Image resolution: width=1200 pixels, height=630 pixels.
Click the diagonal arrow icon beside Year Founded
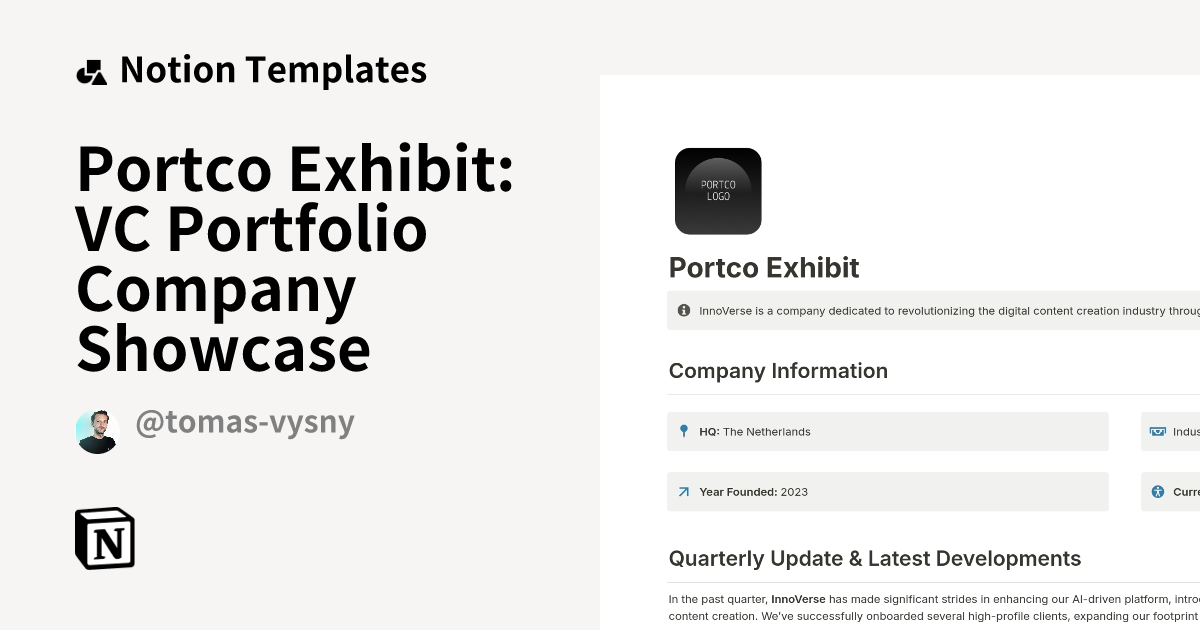(683, 491)
